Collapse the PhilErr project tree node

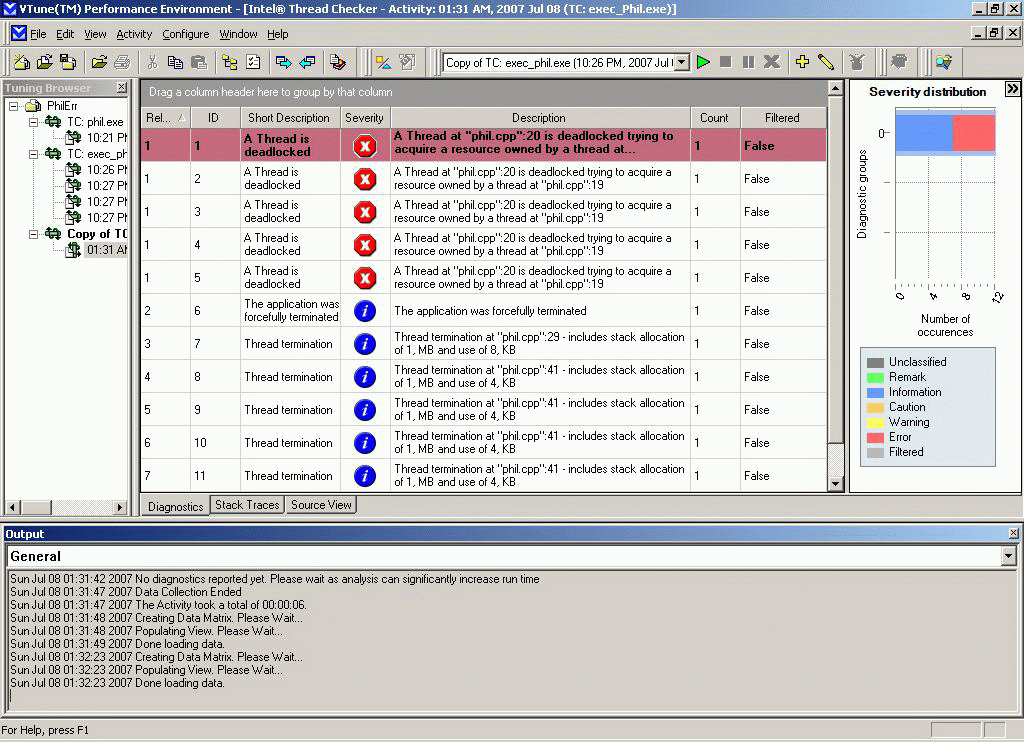pyautogui.click(x=13, y=106)
